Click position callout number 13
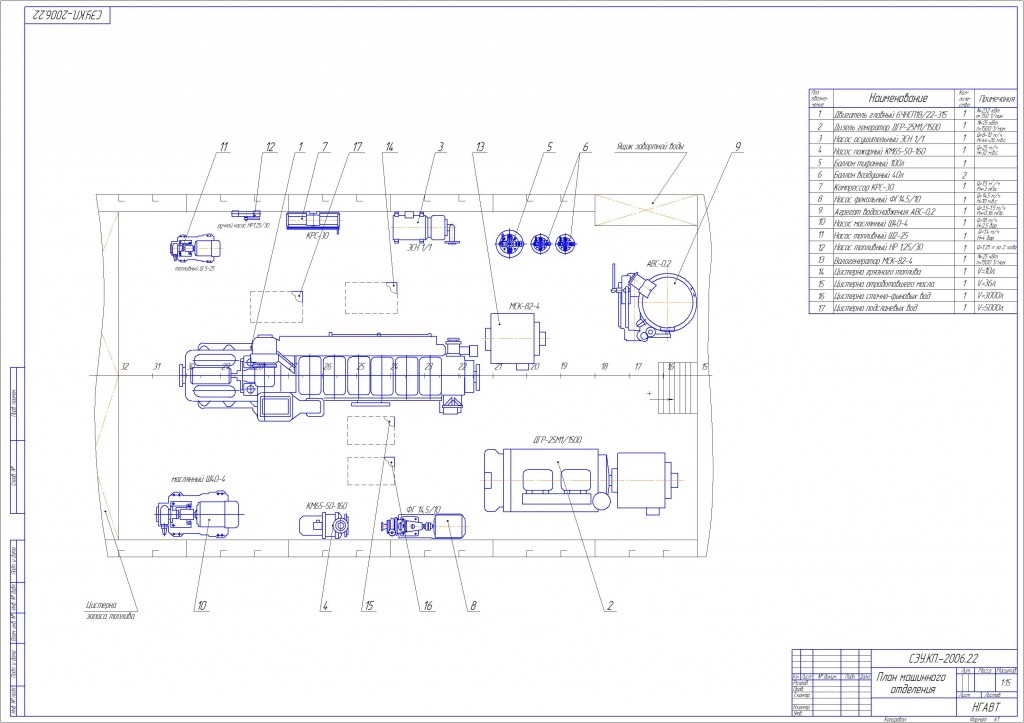This screenshot has height=723, width=1024. point(480,147)
